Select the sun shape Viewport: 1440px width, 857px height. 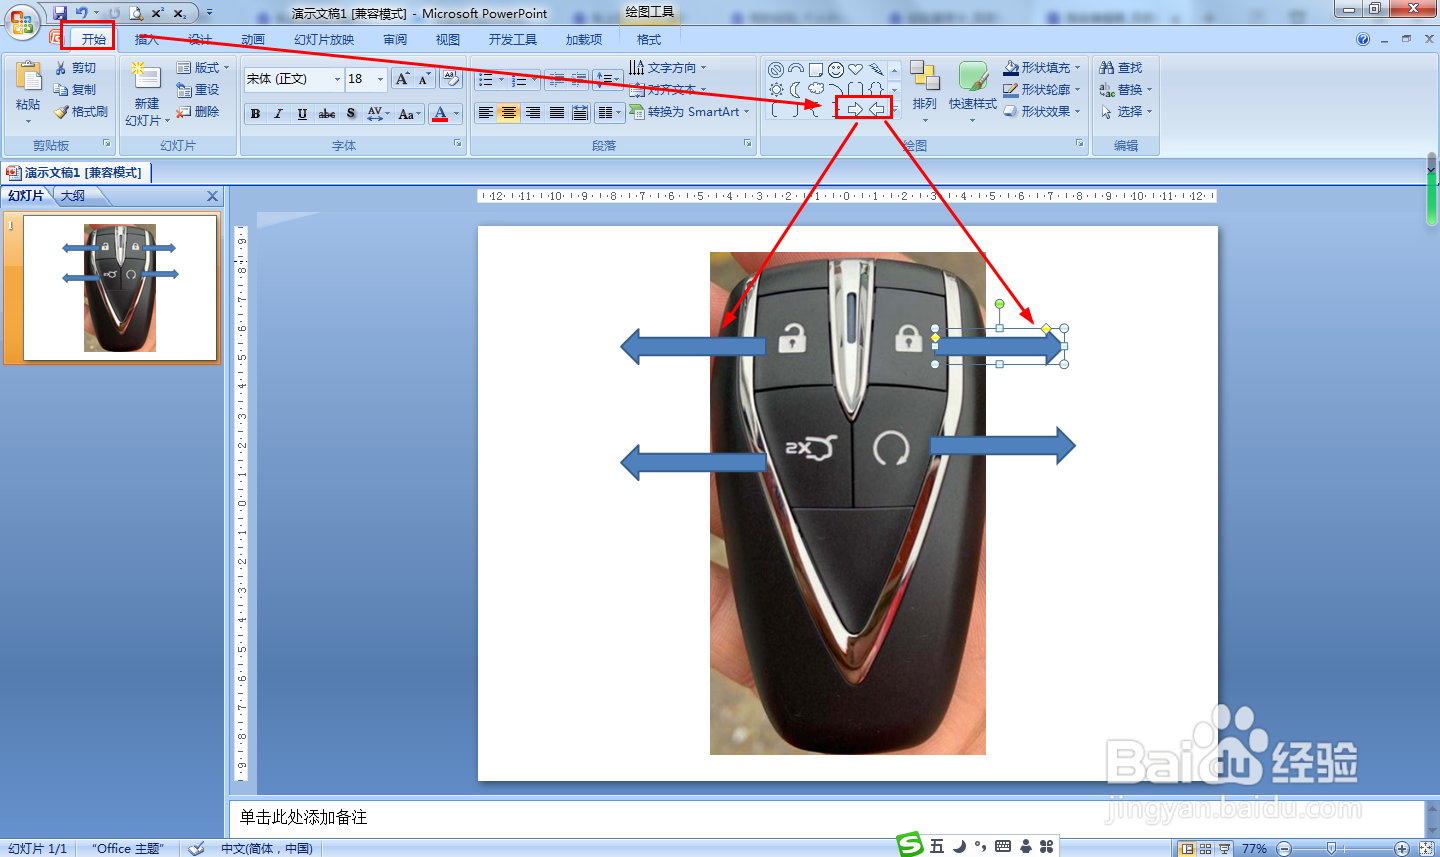tap(776, 89)
